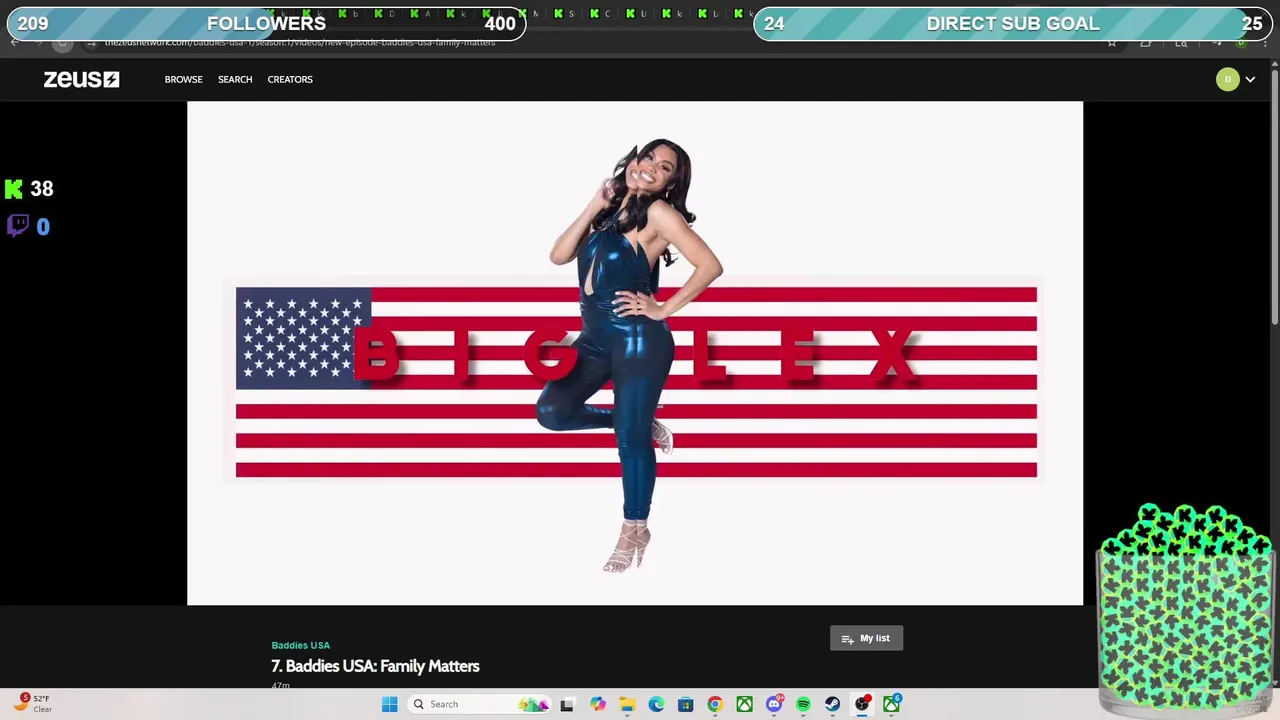This screenshot has width=1280, height=720.
Task: Expand the account dropdown chevron
Action: coord(1250,79)
